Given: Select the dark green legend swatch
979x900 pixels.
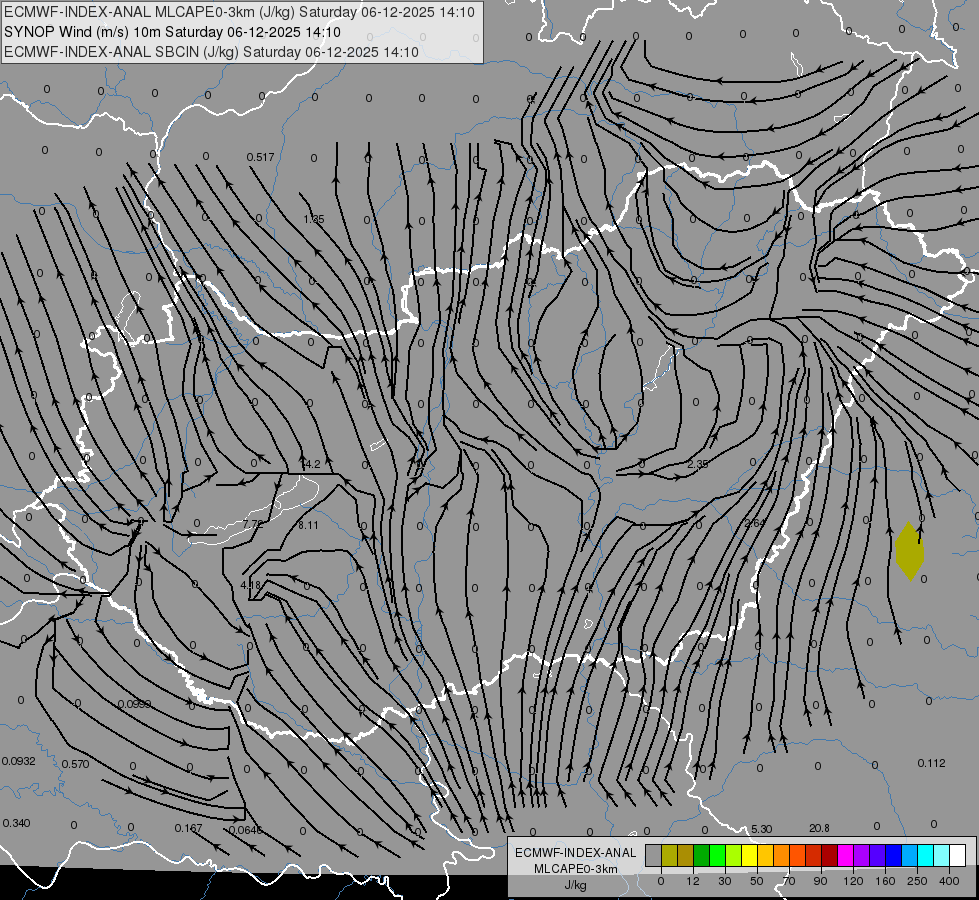Looking at the screenshot, I should pyautogui.click(x=702, y=856).
